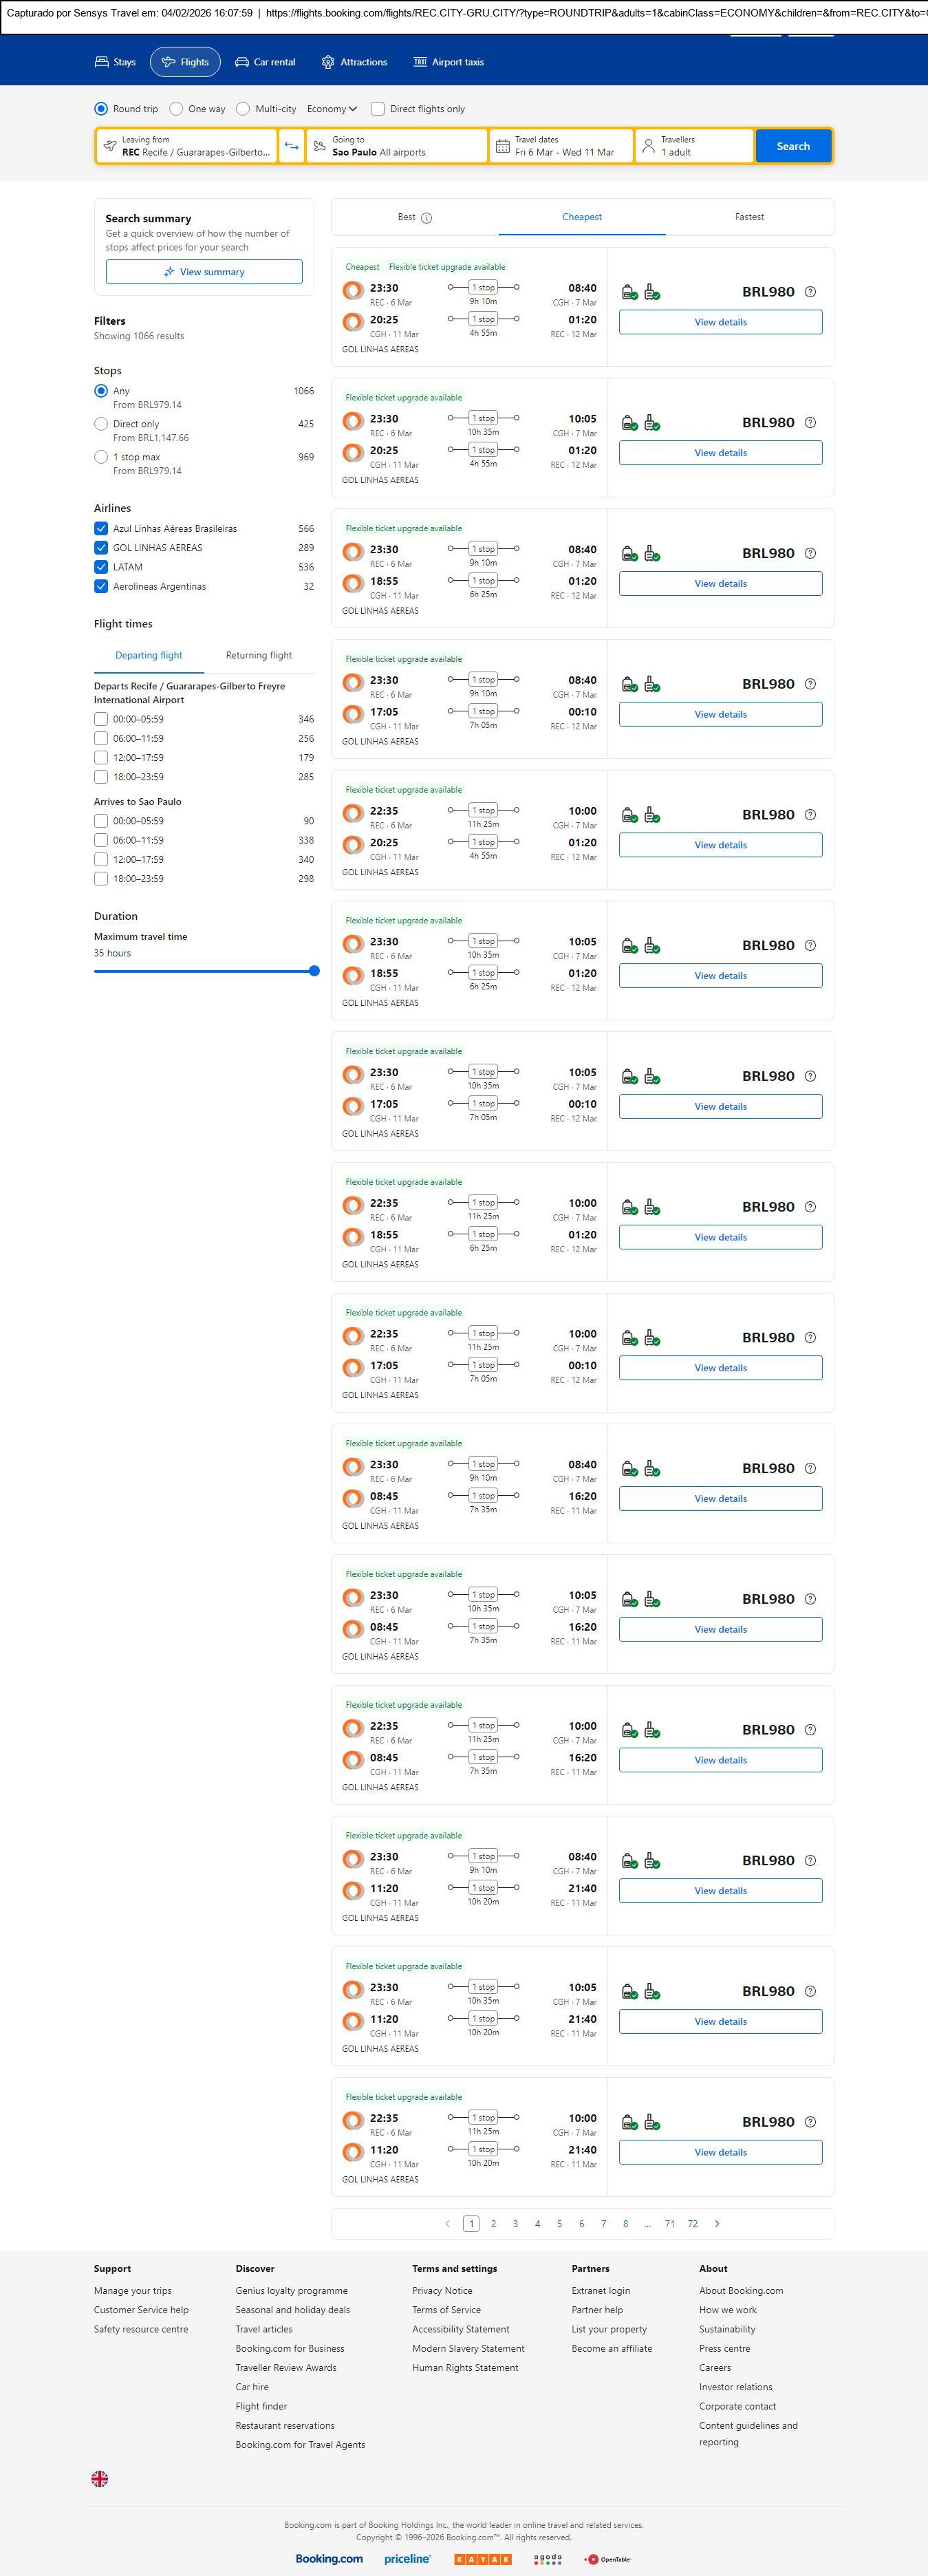Switch to the Returning flight tab
The height and width of the screenshot is (2576, 928).
point(259,656)
